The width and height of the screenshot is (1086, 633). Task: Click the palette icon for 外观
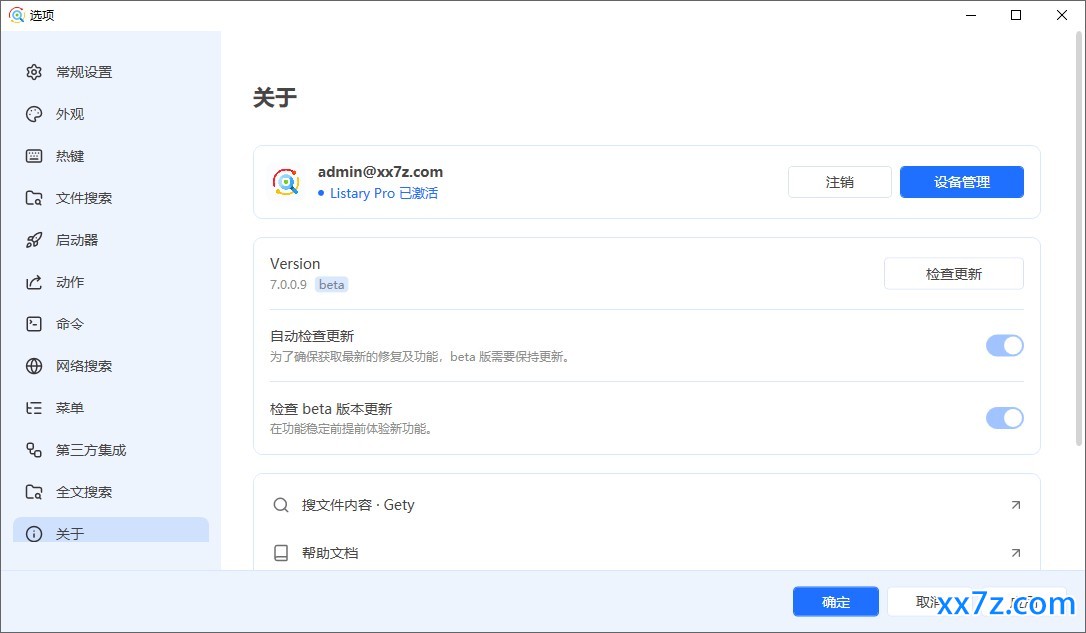point(34,114)
